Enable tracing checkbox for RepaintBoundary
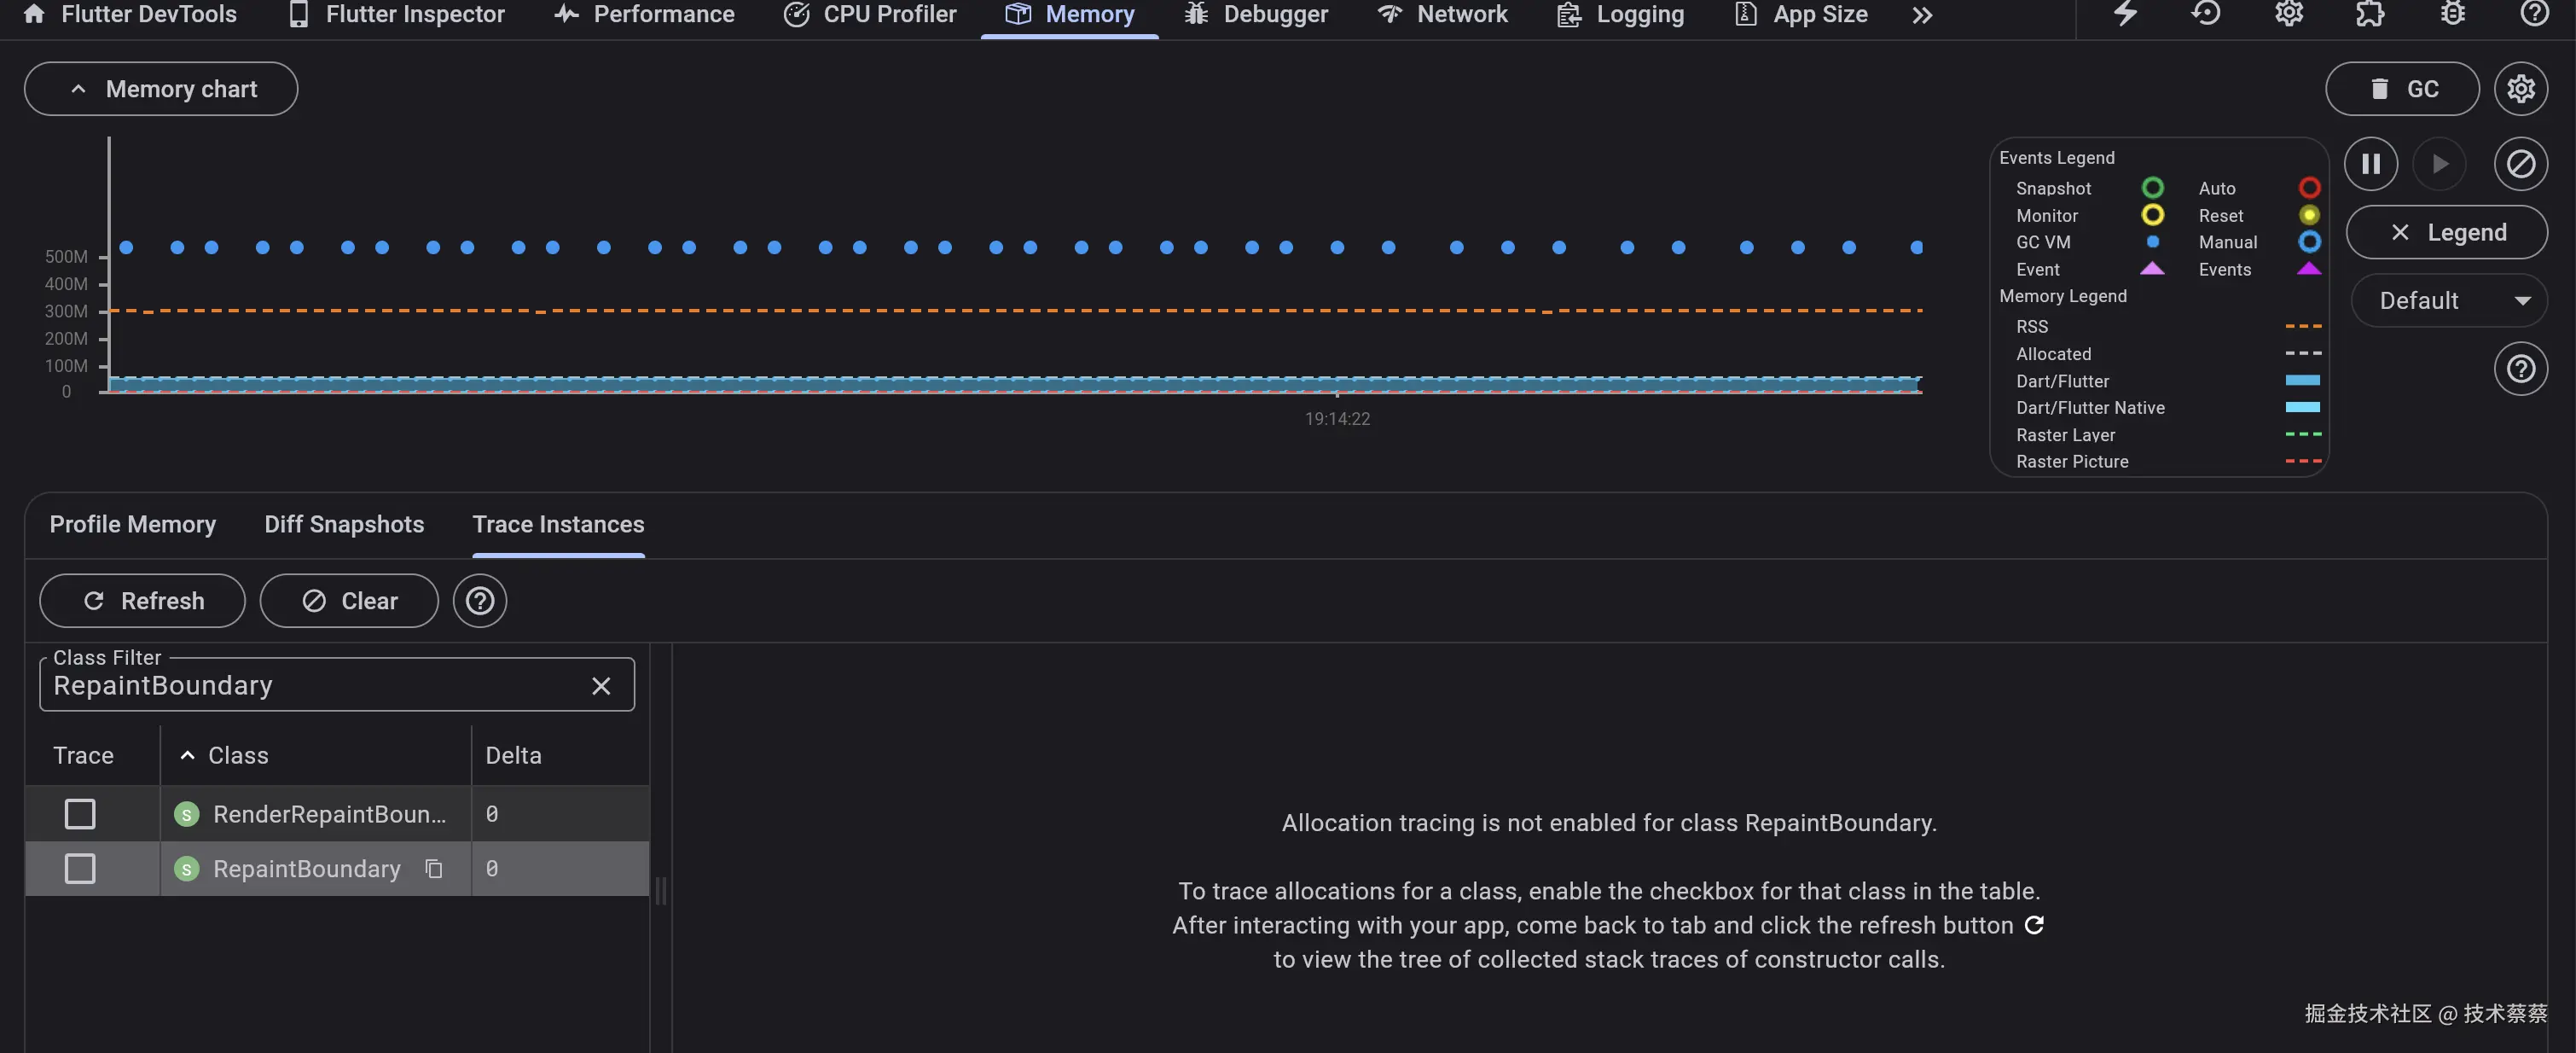2576x1053 pixels. (80, 869)
